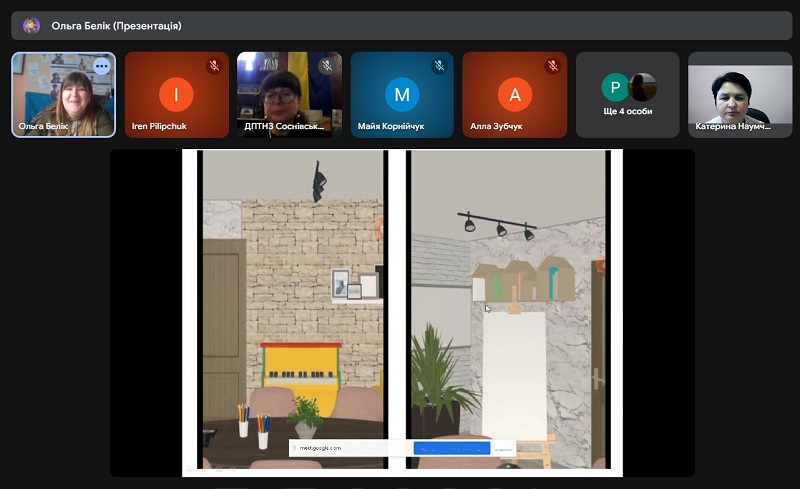Select Катерина Наумч's video tile
The height and width of the screenshot is (489, 800).
(739, 95)
